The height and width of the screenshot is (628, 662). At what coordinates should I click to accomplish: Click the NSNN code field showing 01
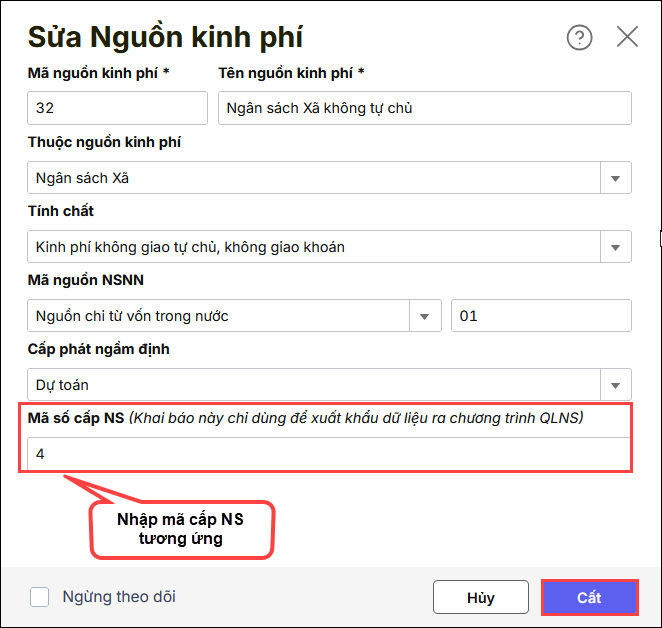pyautogui.click(x=540, y=315)
